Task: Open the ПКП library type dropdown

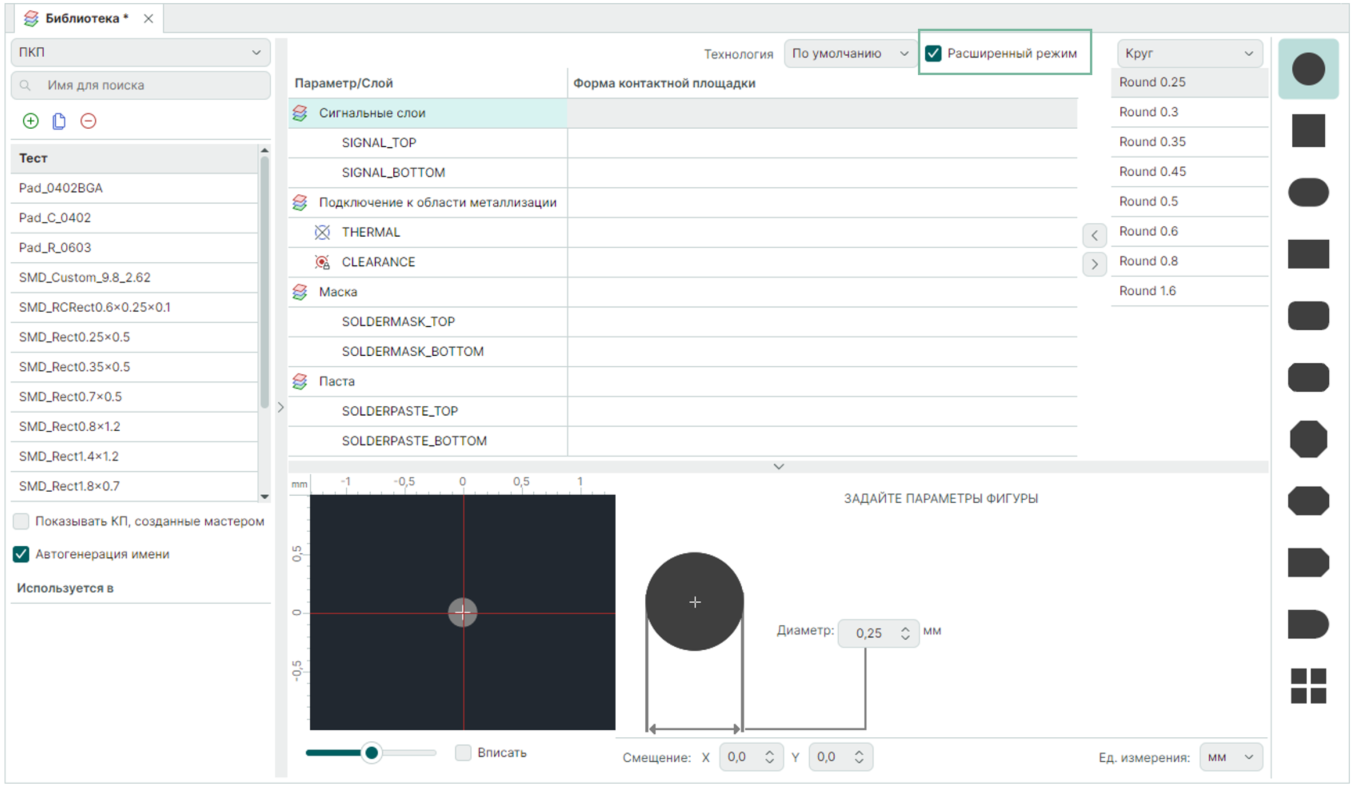Action: [140, 53]
